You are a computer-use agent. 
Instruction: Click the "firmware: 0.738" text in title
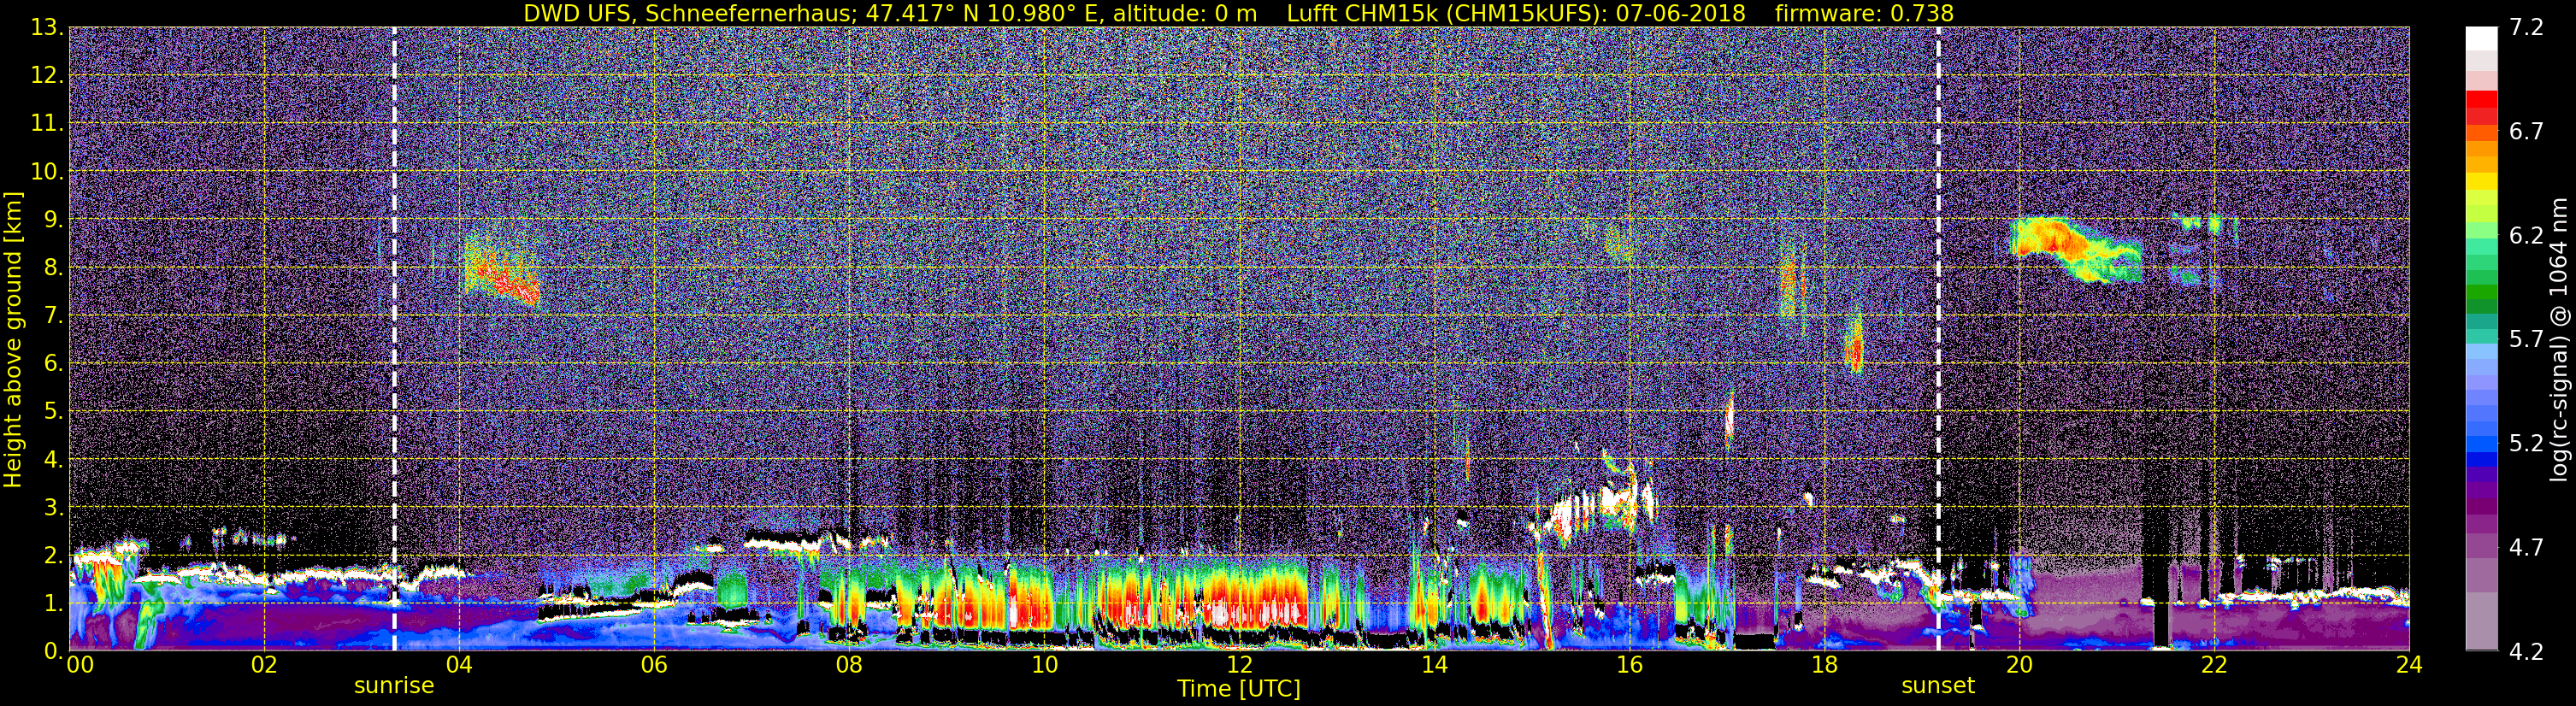1864,14
